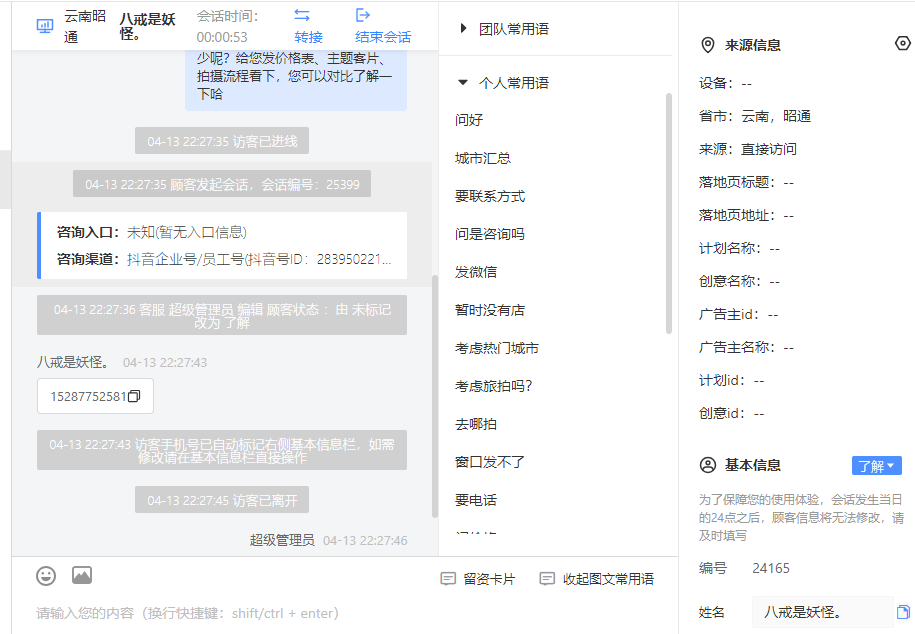Open the 了解 customer status dropdown
The height and width of the screenshot is (634, 915).
click(876, 466)
